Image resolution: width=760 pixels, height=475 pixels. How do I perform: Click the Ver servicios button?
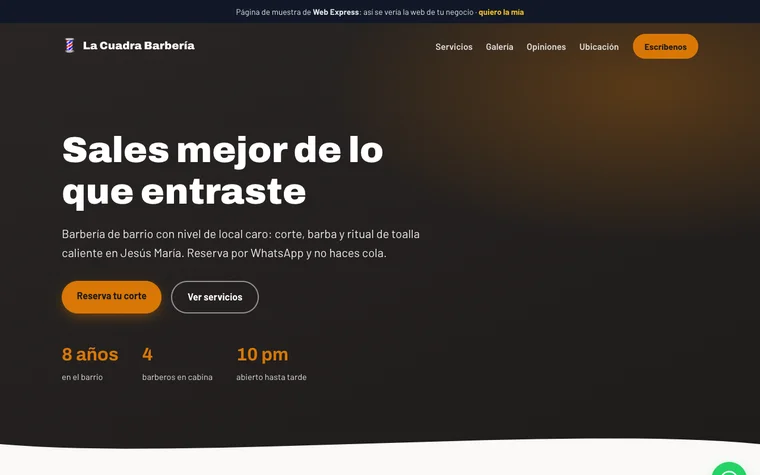(x=215, y=297)
